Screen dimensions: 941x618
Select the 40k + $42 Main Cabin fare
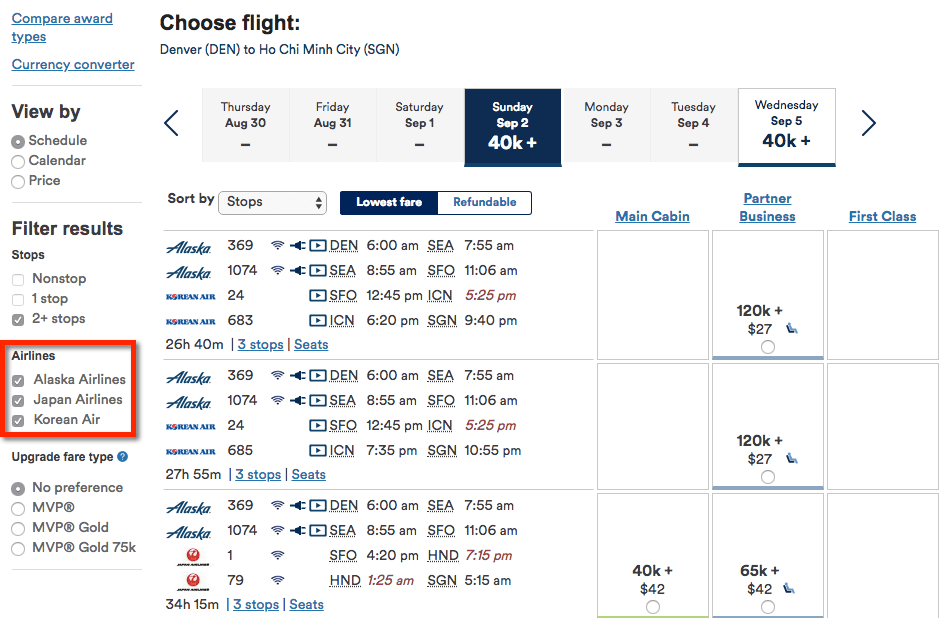point(652,575)
